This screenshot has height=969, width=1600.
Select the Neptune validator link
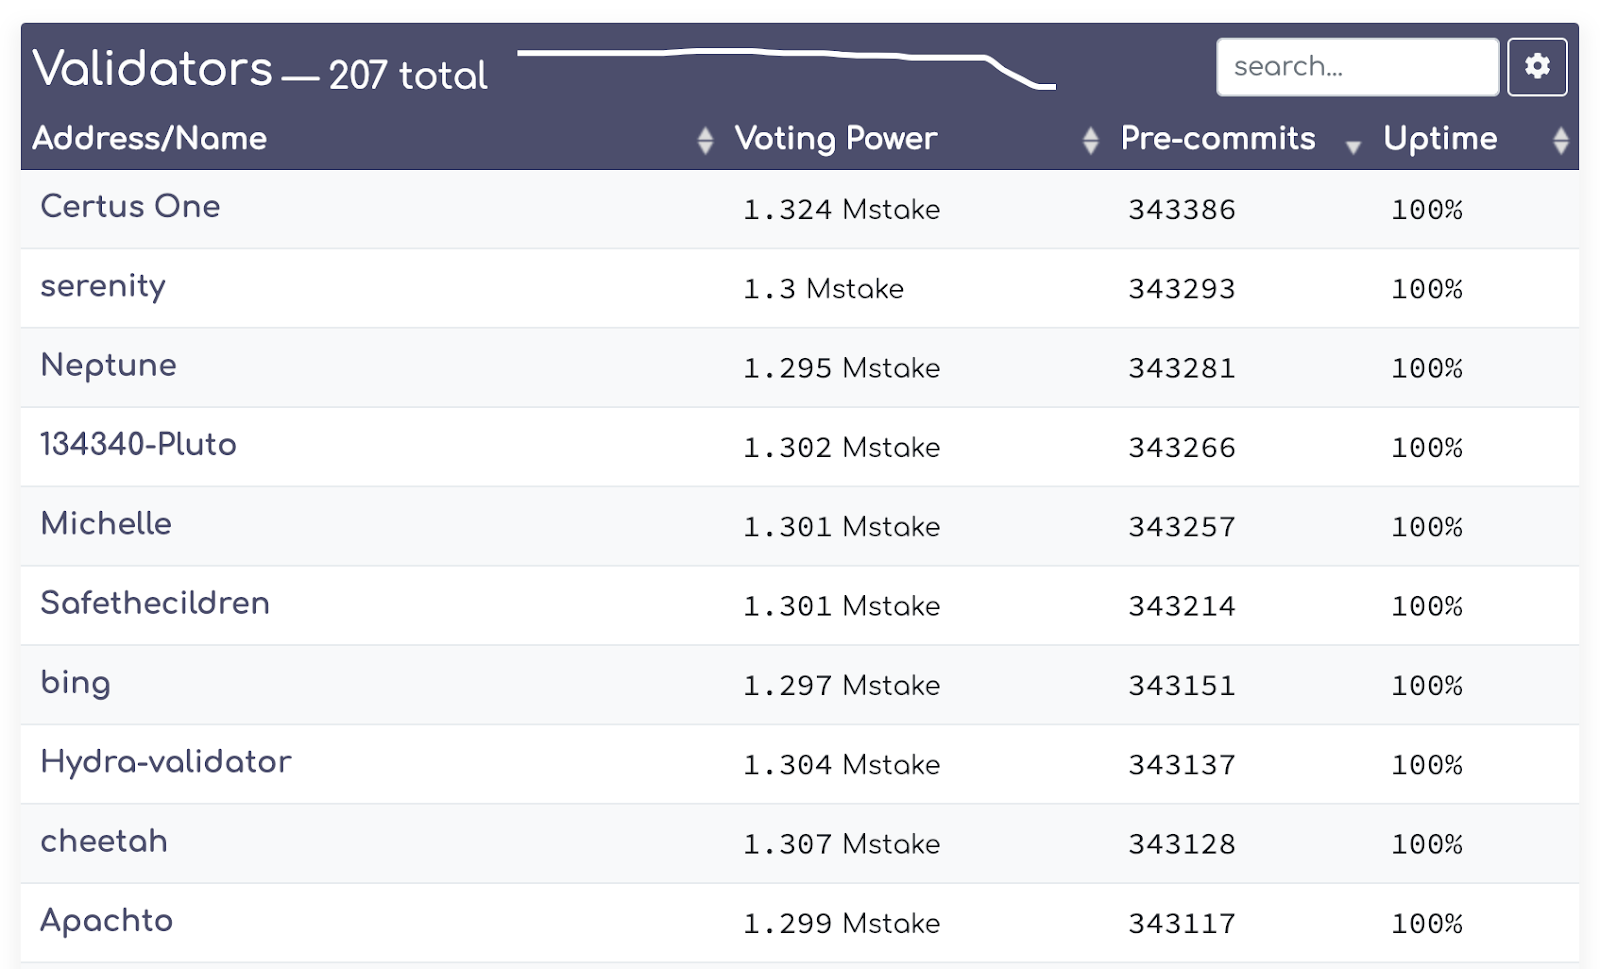(x=108, y=366)
